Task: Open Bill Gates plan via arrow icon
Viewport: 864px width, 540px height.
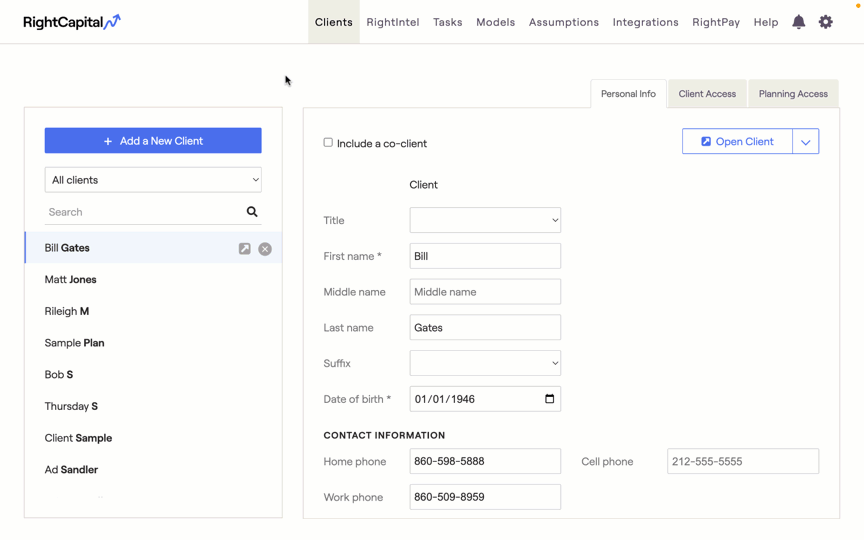Action: pyautogui.click(x=245, y=249)
